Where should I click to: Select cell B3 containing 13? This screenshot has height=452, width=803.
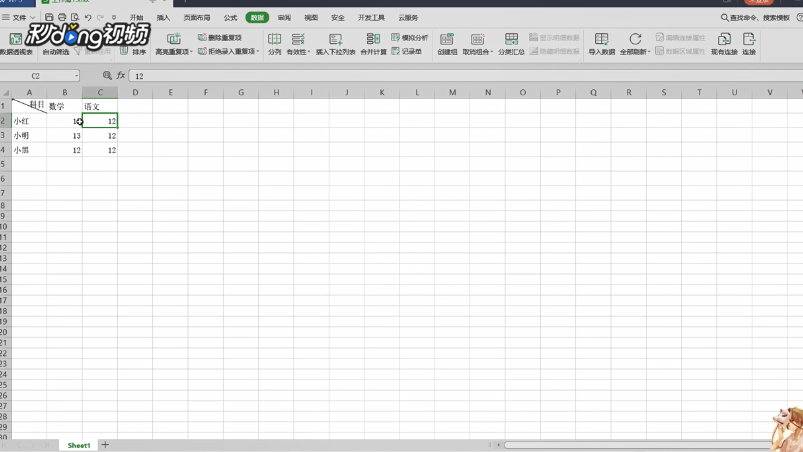click(x=65, y=136)
